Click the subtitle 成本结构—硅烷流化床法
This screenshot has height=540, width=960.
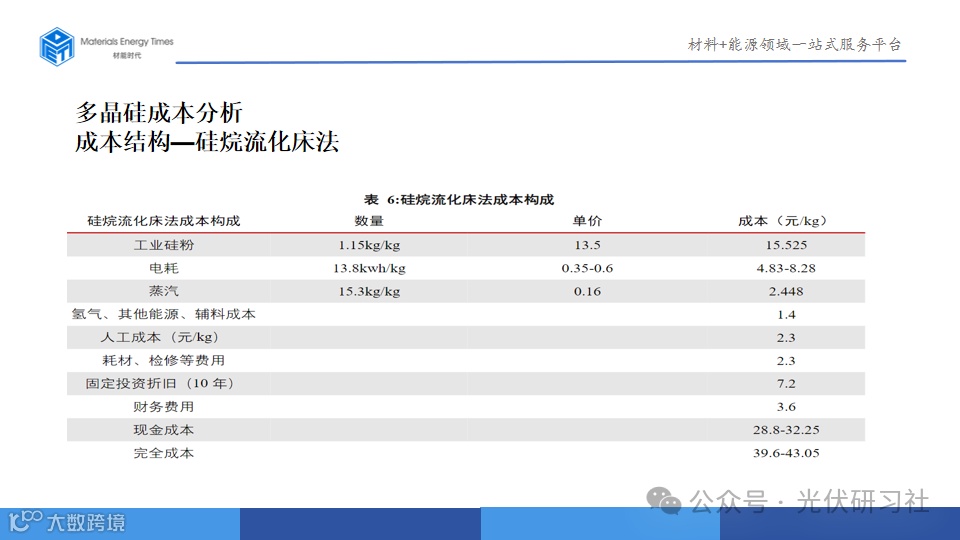(x=207, y=142)
